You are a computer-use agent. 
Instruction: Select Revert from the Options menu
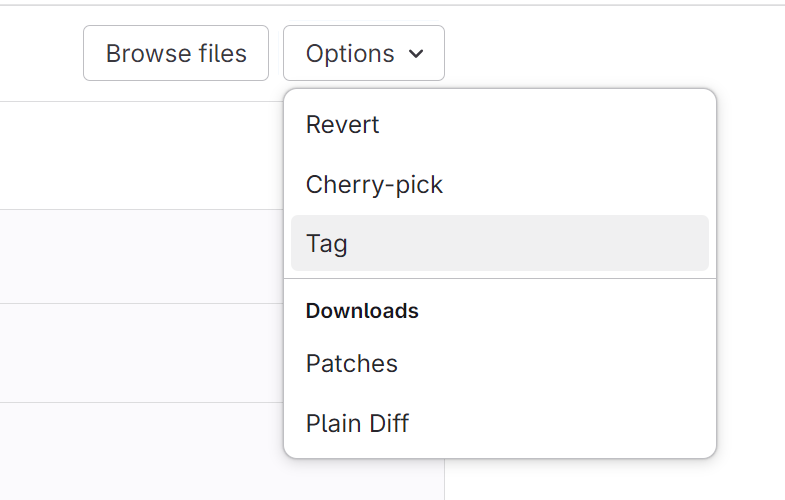[x=343, y=125]
